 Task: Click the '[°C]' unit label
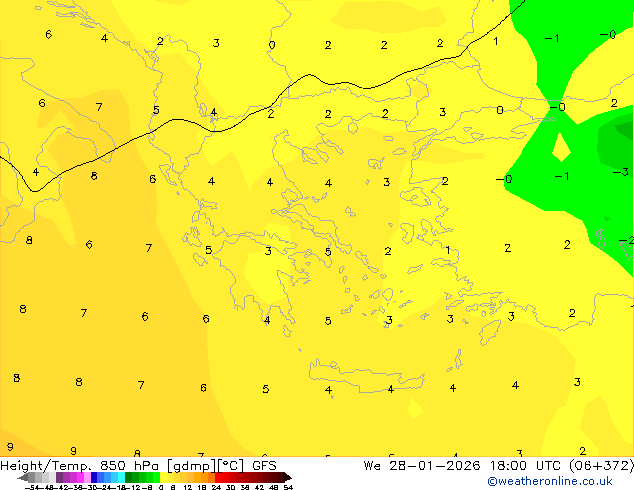230,466
